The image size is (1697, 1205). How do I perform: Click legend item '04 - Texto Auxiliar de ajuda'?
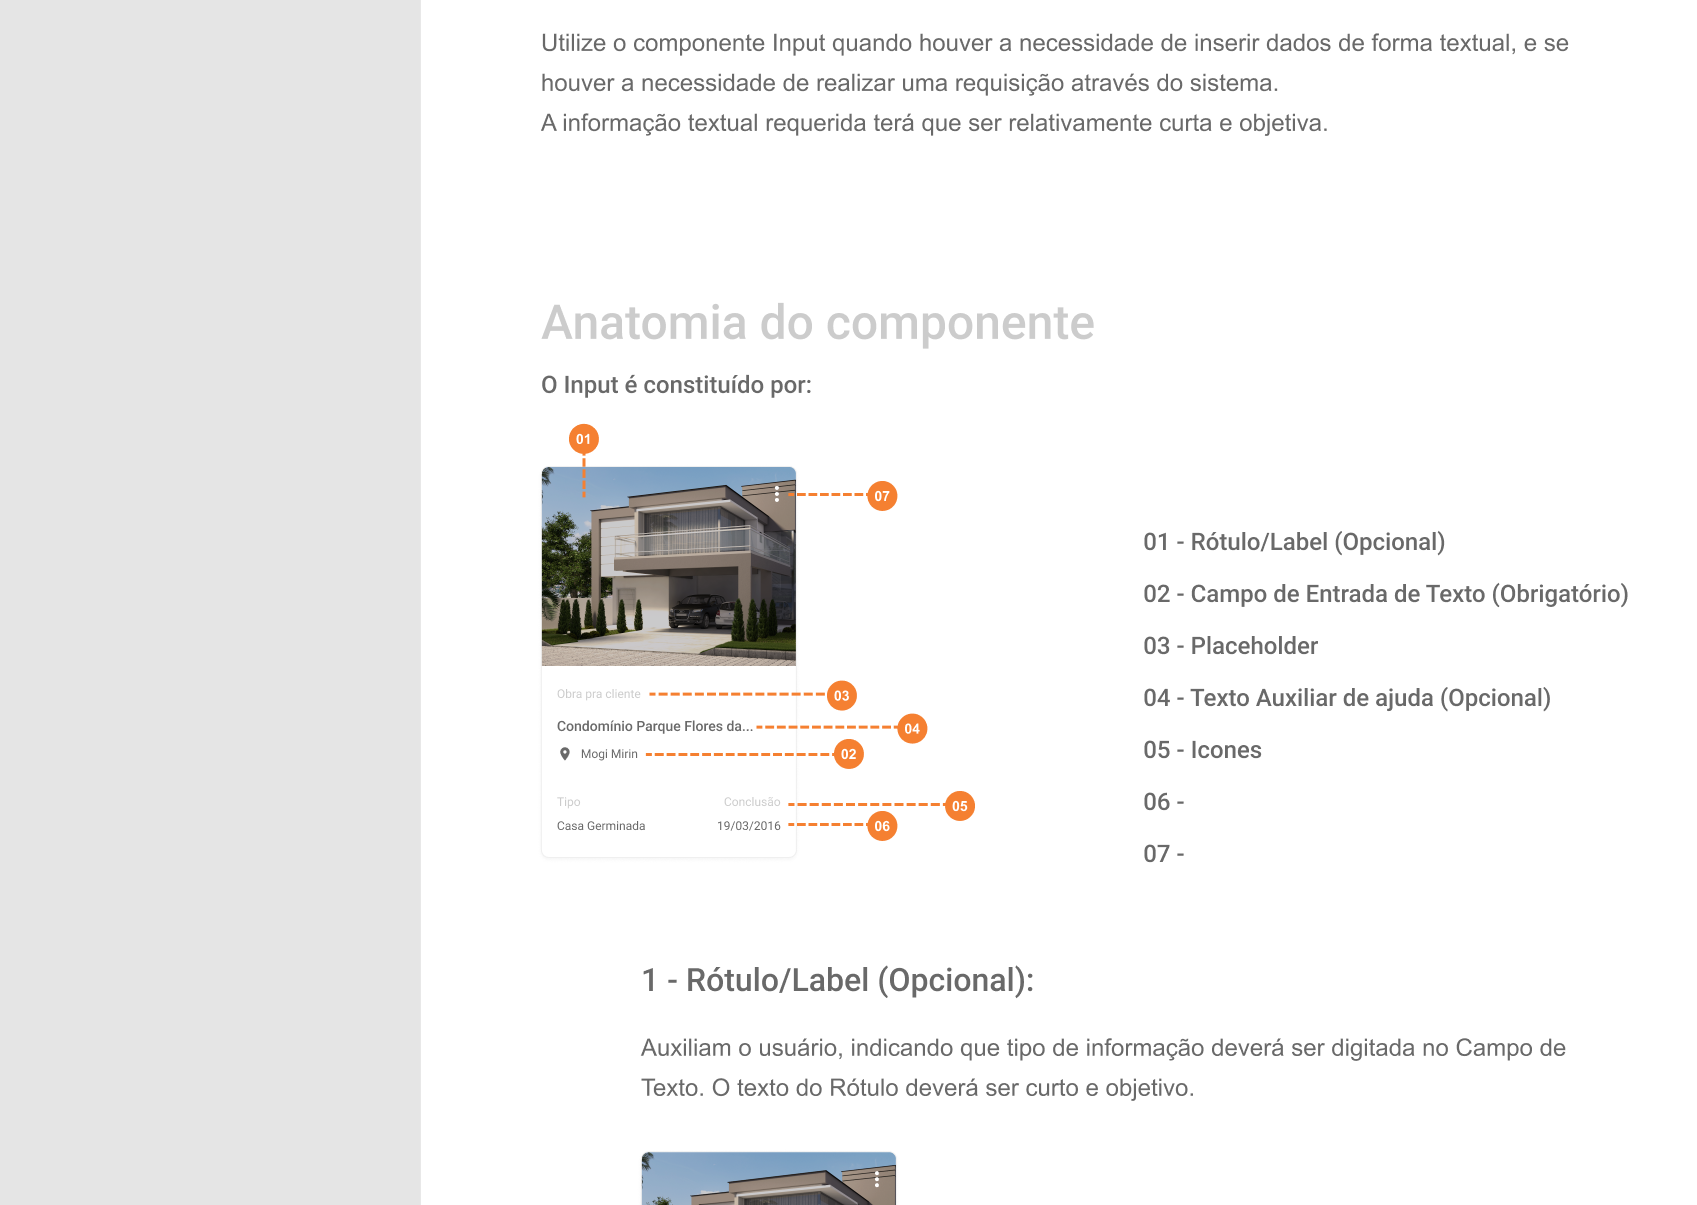click(1347, 698)
